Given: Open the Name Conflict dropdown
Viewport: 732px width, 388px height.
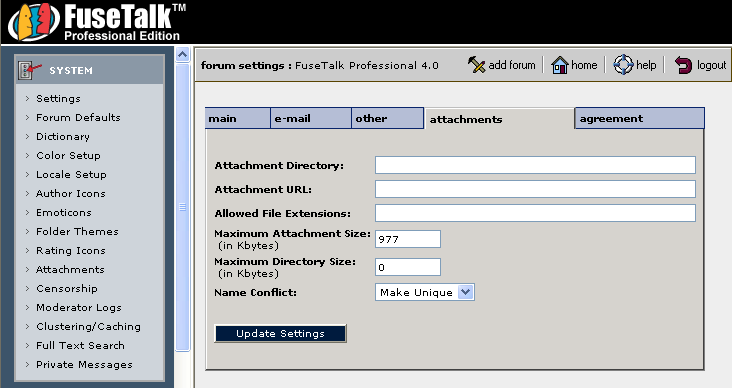Looking at the screenshot, I should tap(425, 292).
